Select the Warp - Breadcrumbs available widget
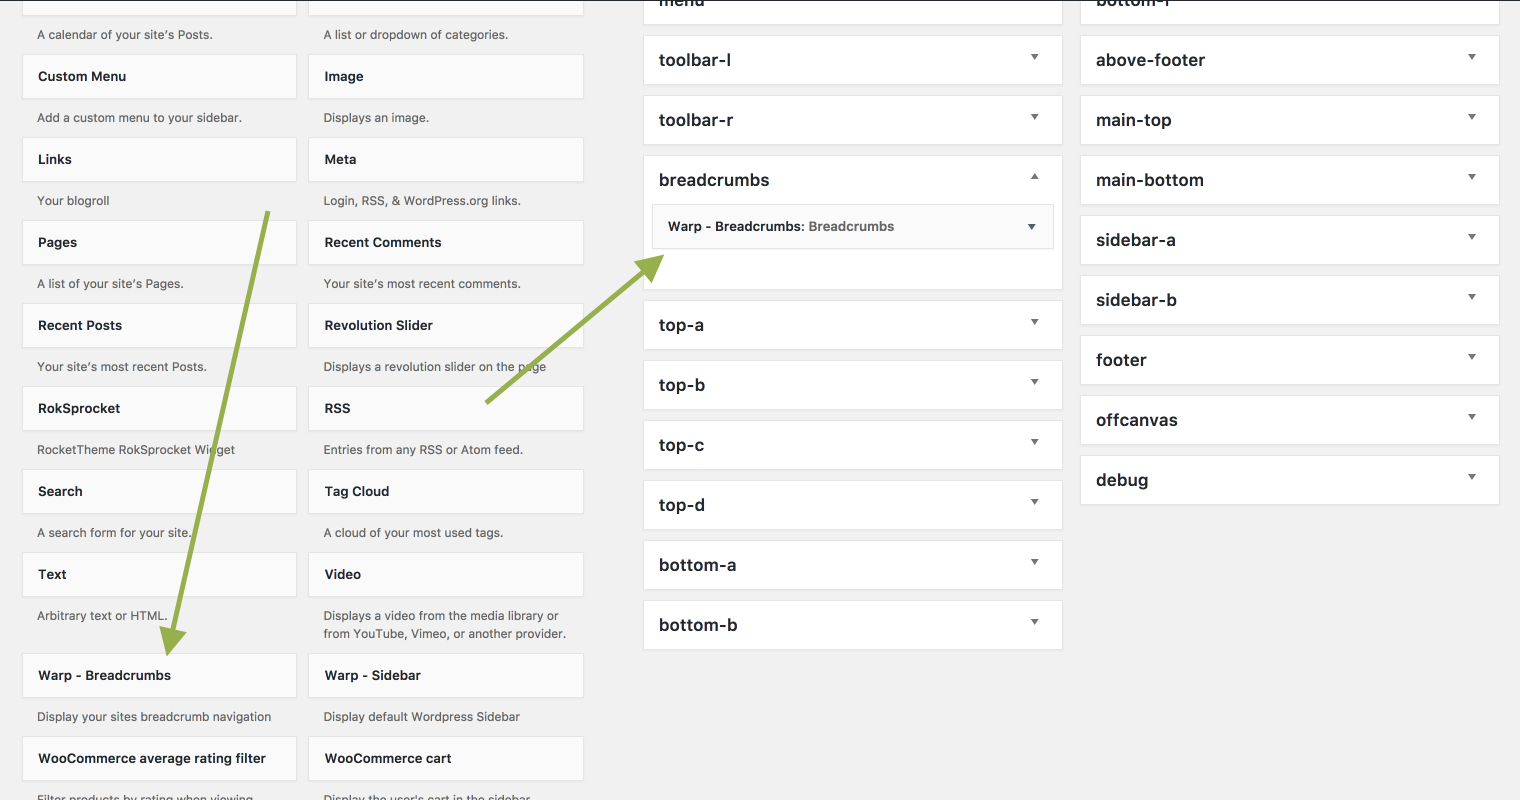This screenshot has width=1520, height=800. pyautogui.click(x=159, y=675)
